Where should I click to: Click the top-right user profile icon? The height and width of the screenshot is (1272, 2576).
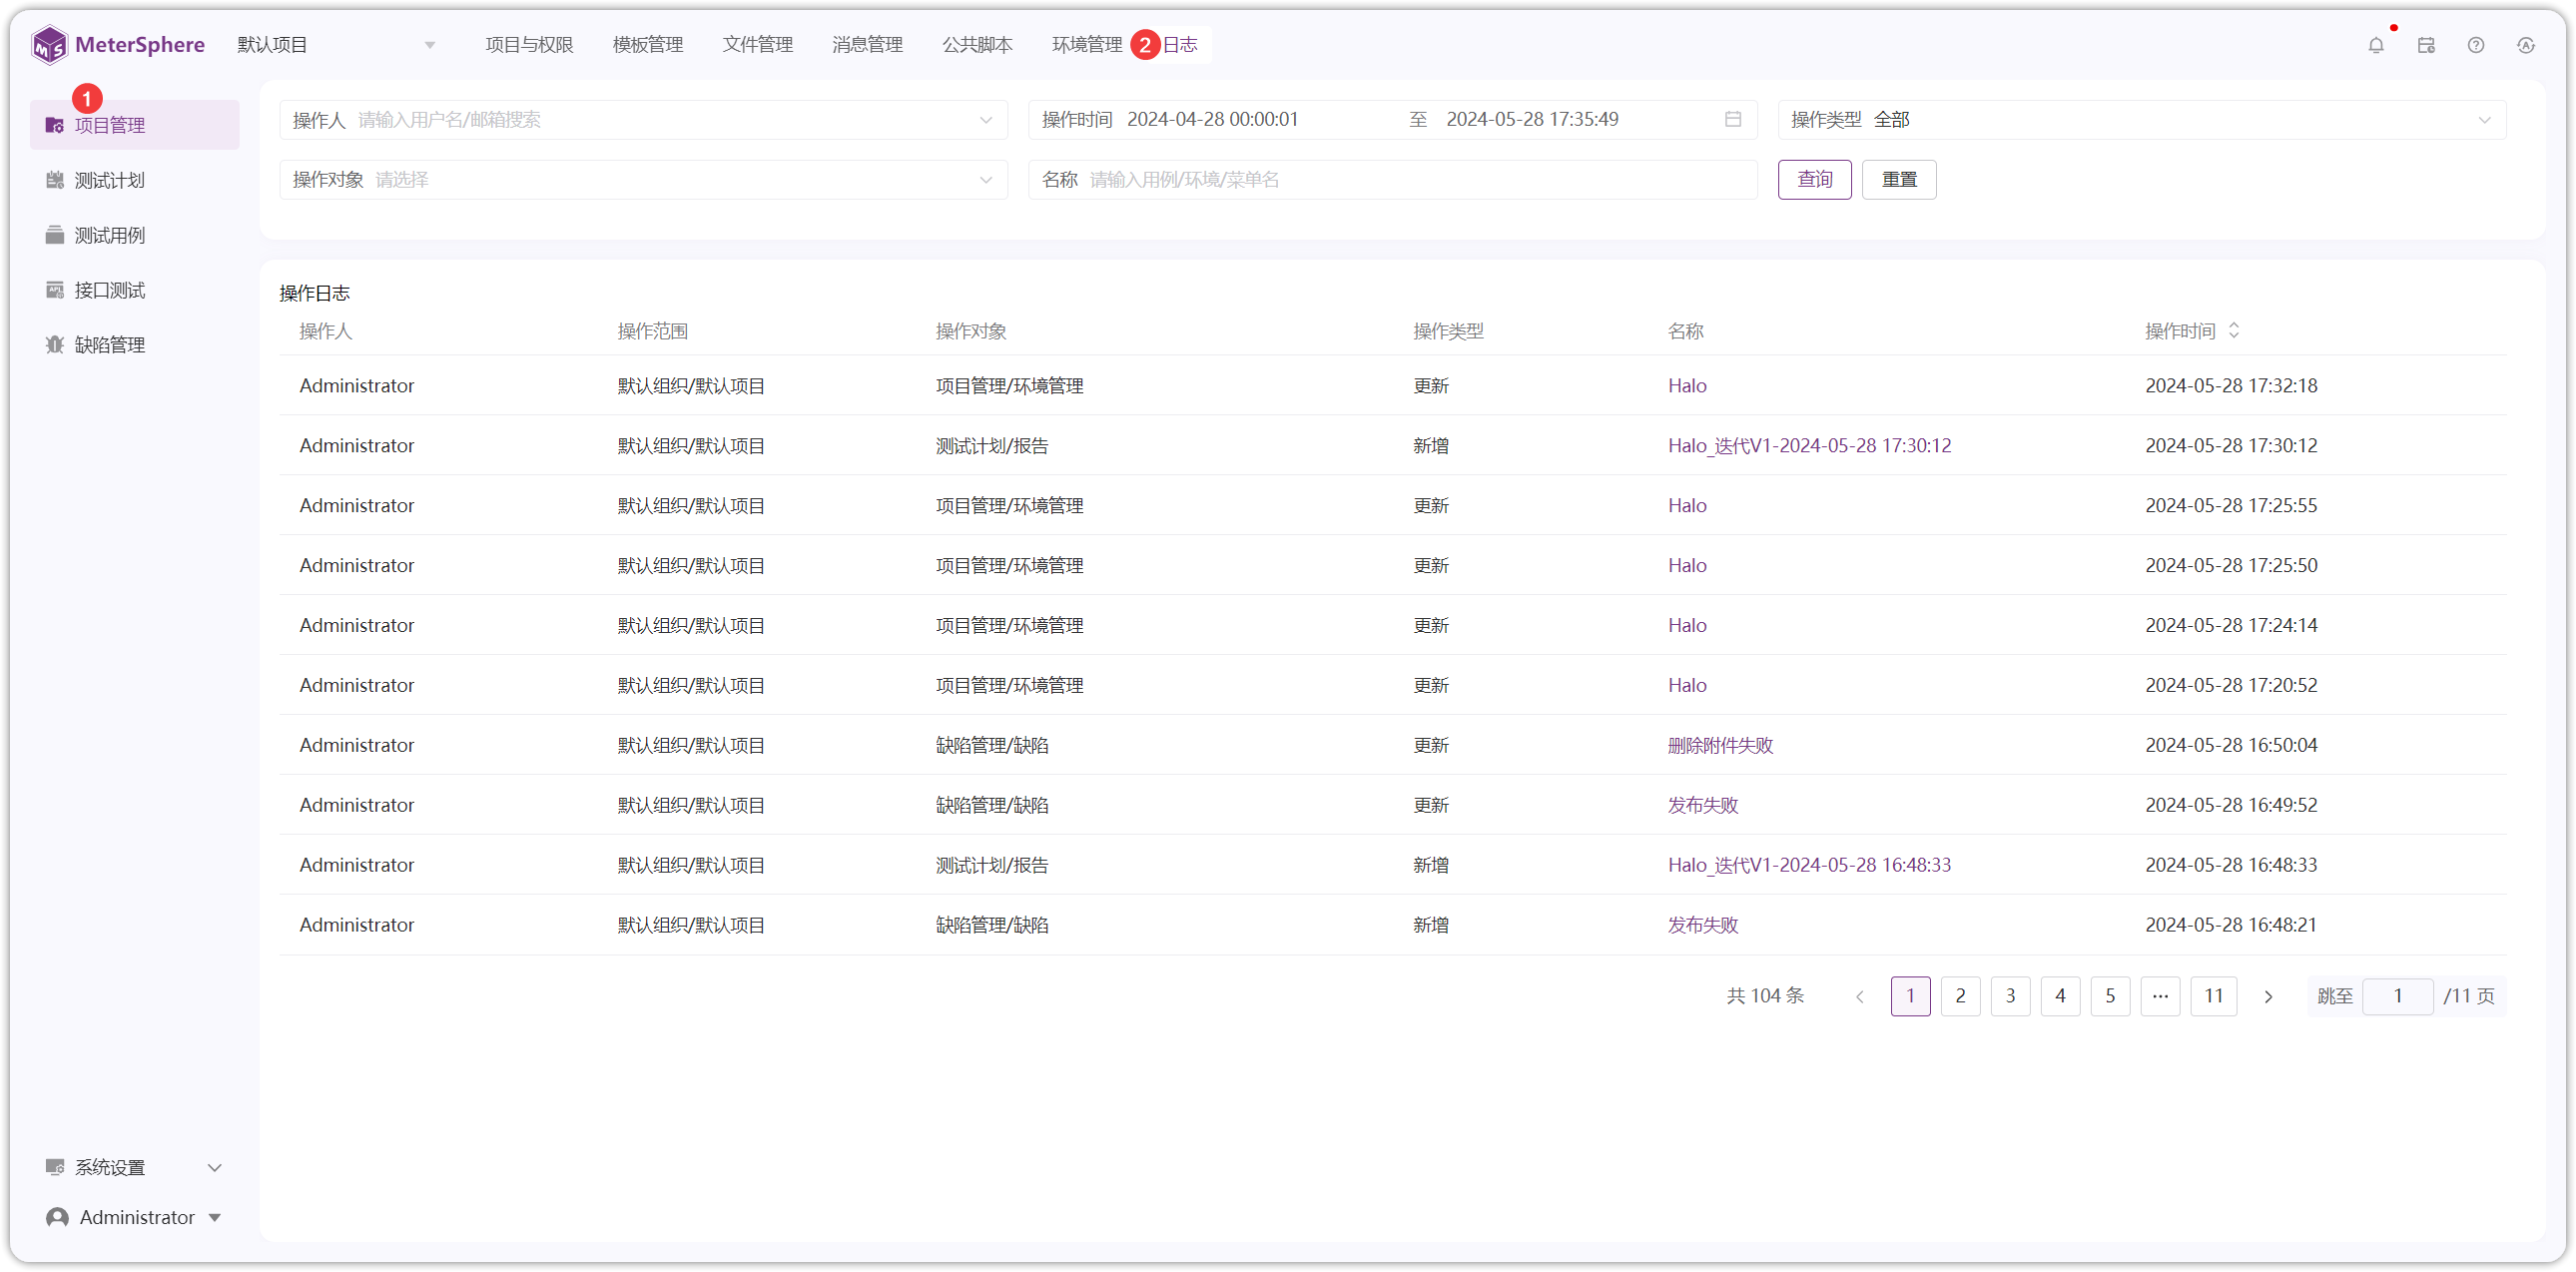2526,45
